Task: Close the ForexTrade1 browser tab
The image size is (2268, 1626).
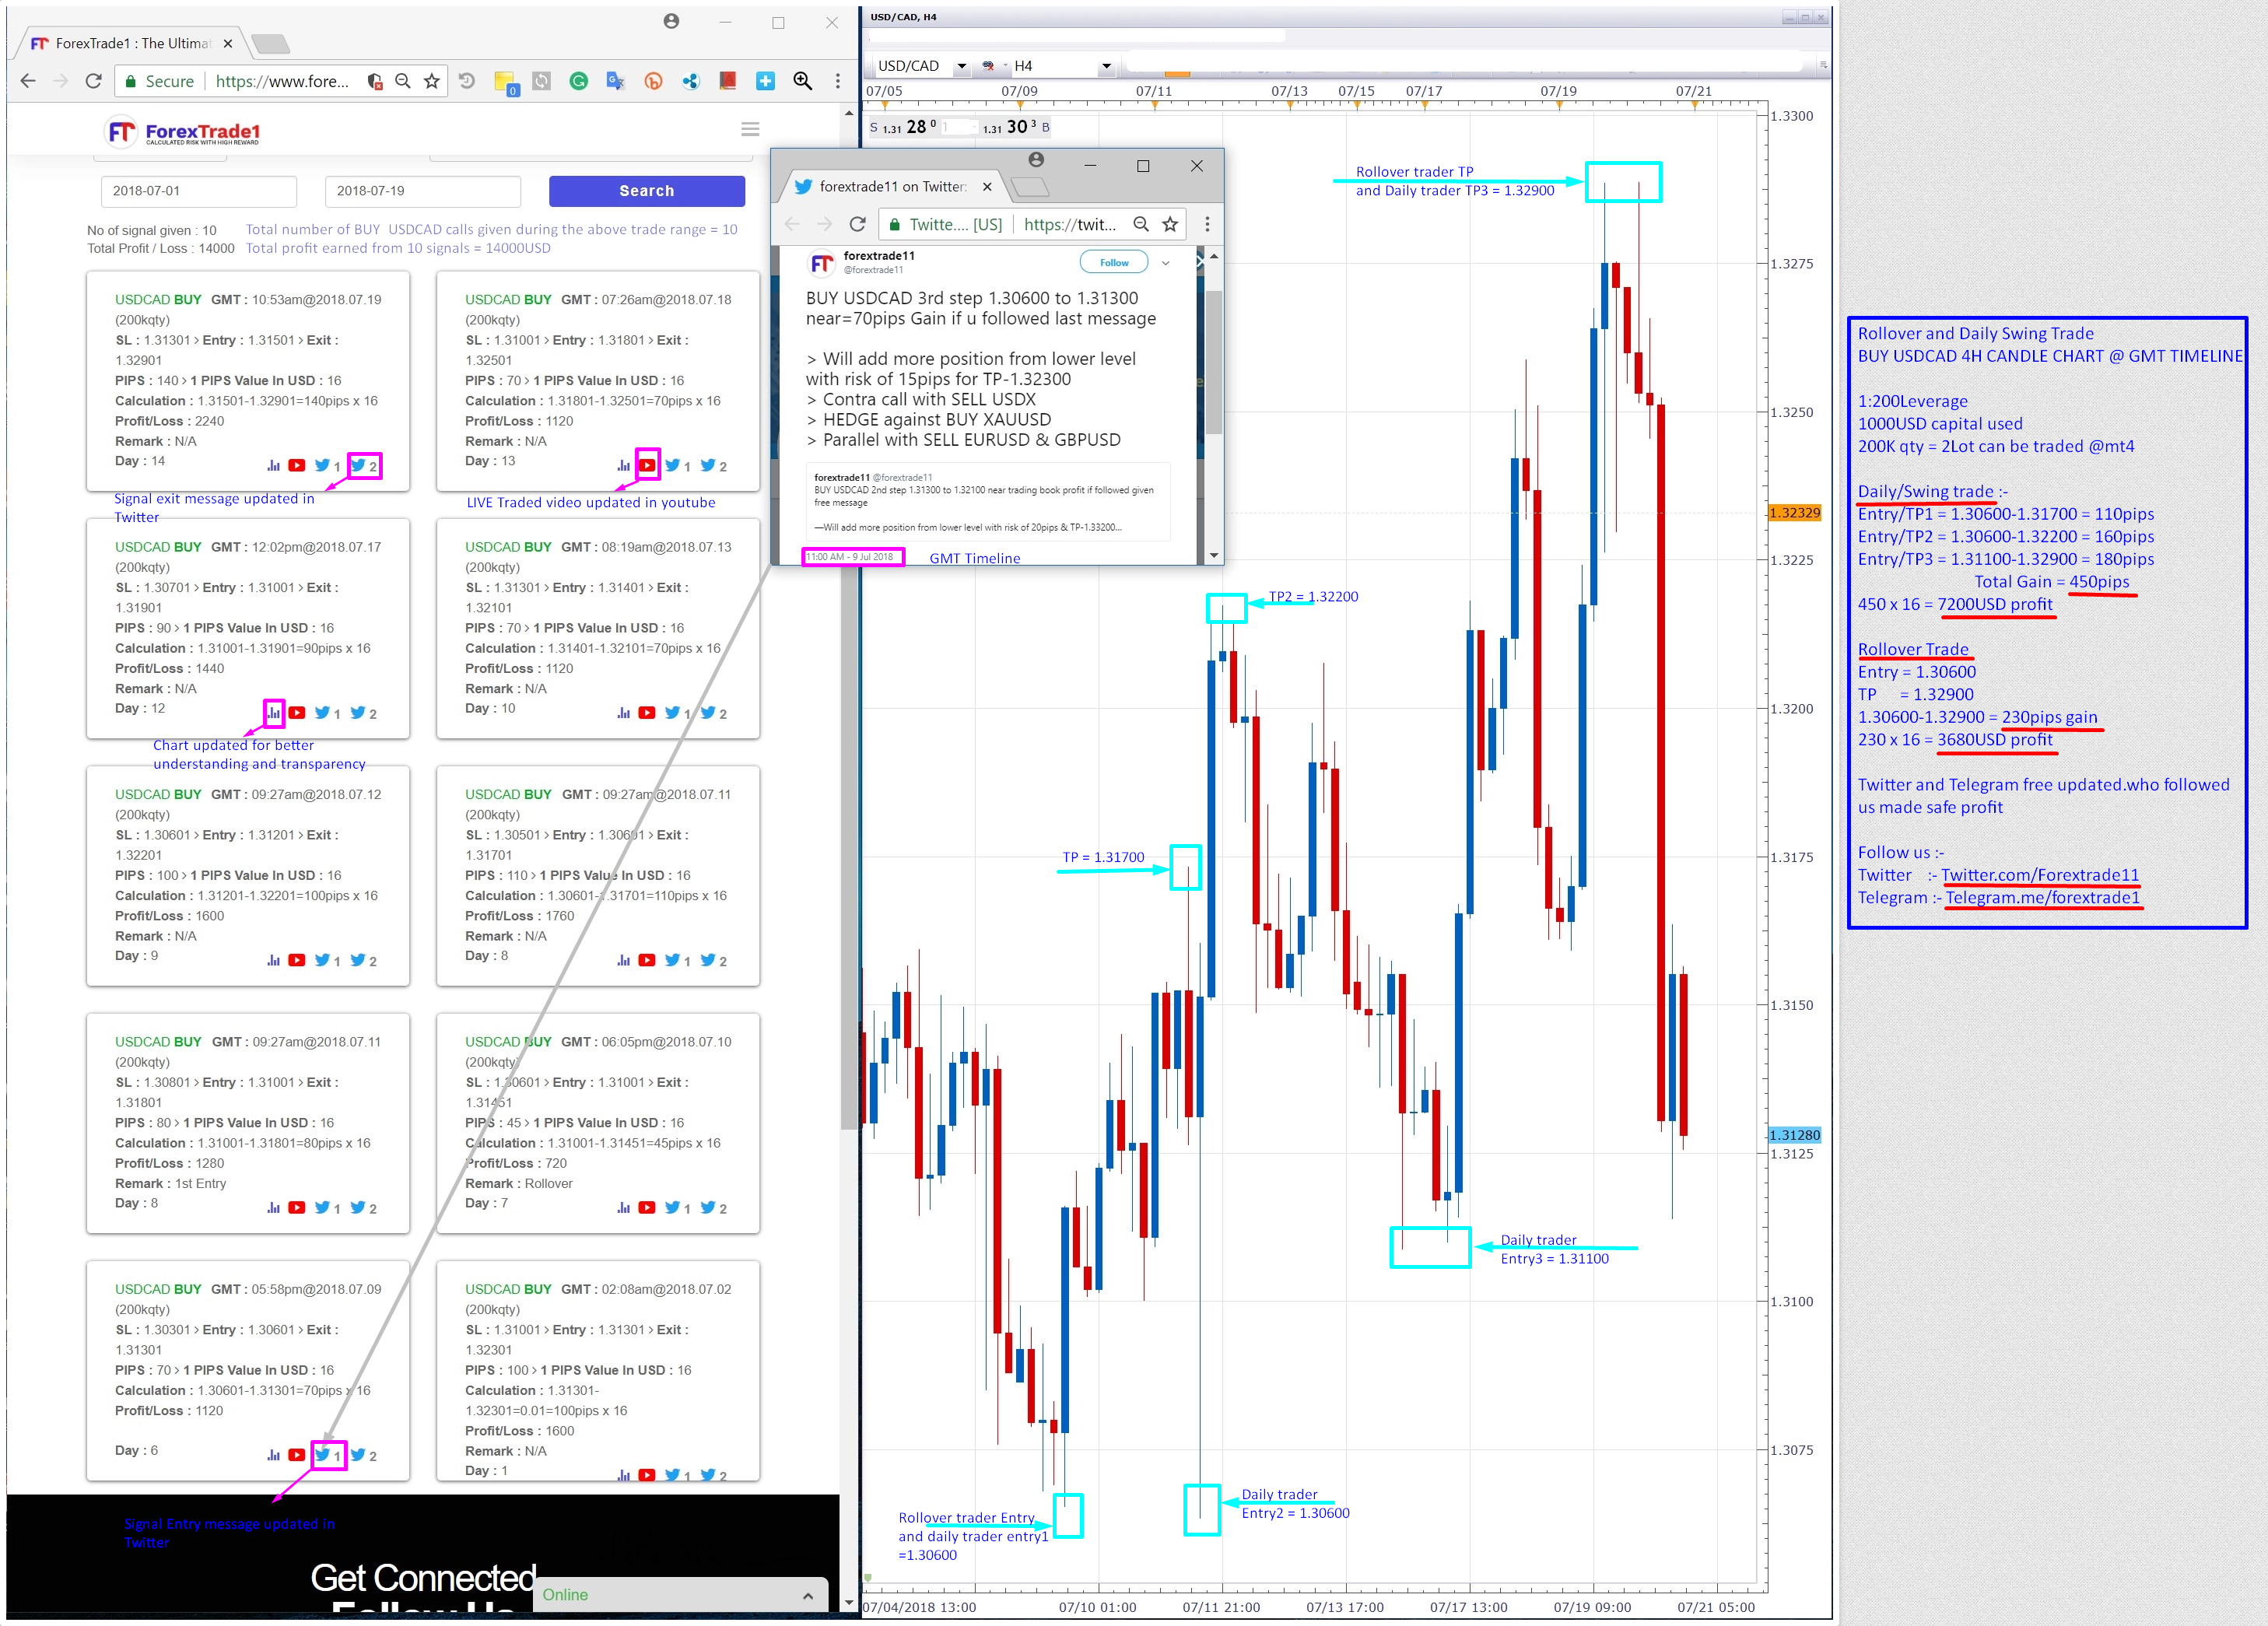Action: point(228,44)
